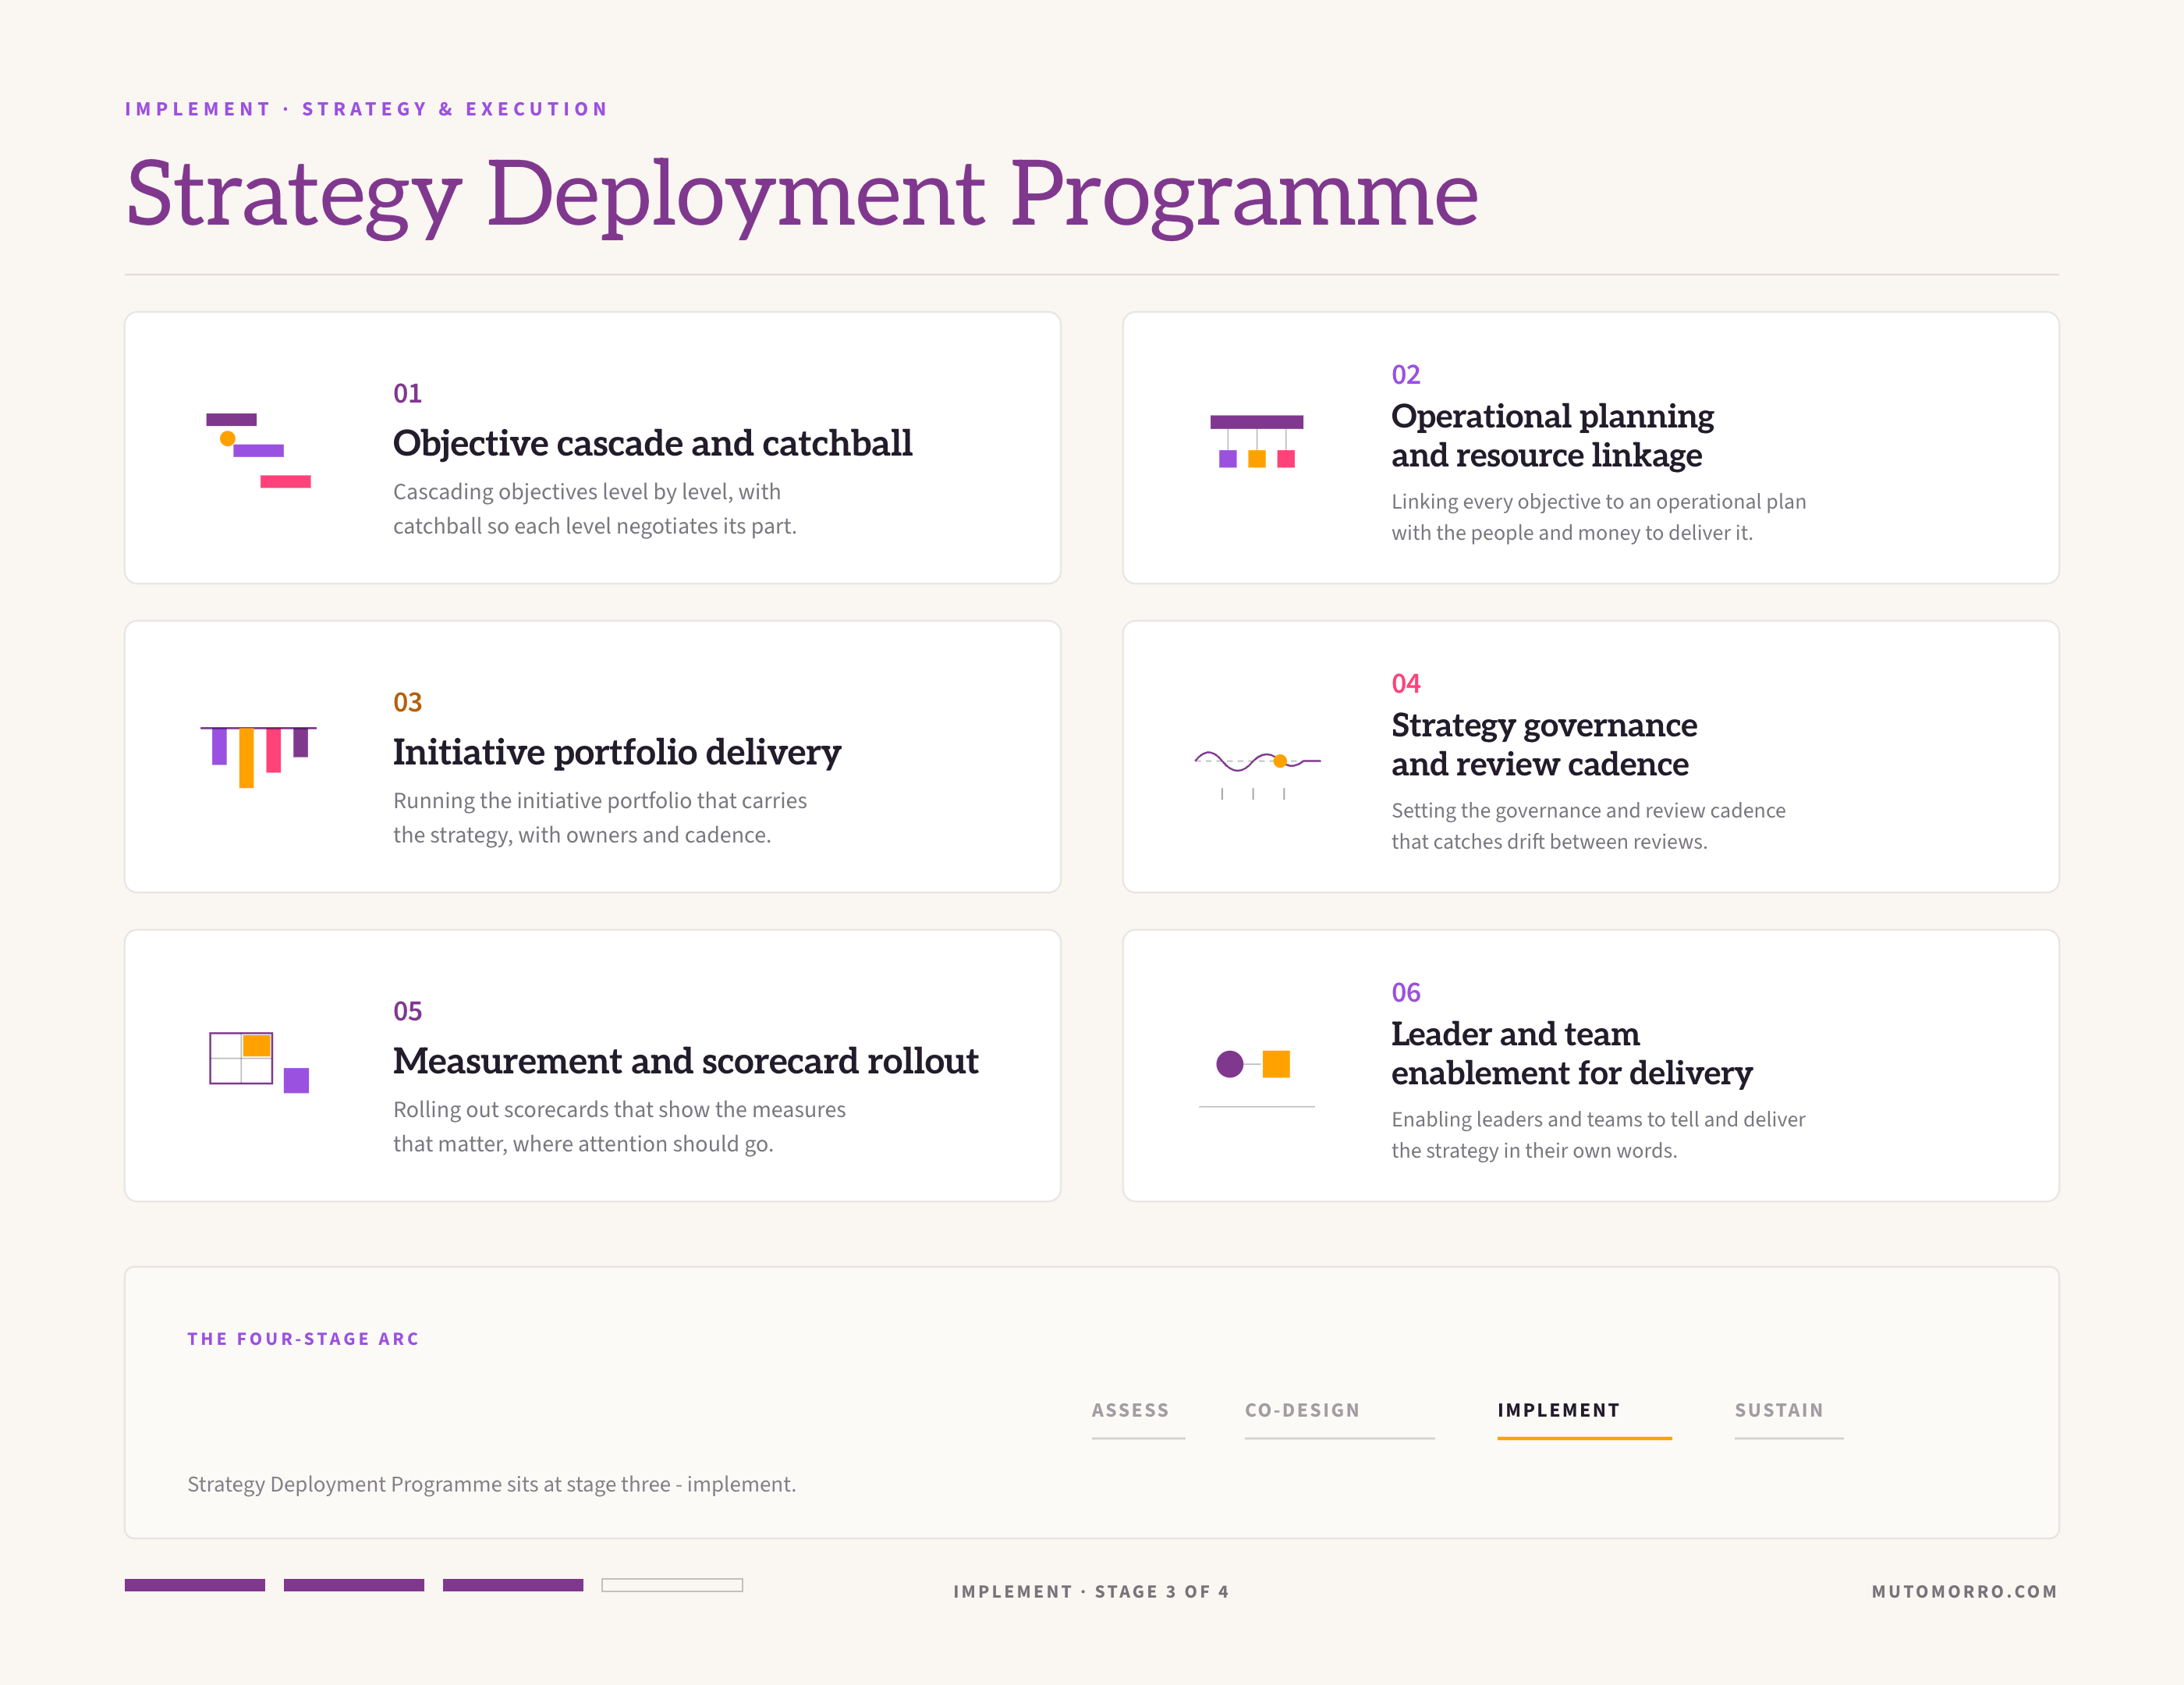
Task: Click THE FOUR-STAGE ARC heading
Action: coord(303,1339)
